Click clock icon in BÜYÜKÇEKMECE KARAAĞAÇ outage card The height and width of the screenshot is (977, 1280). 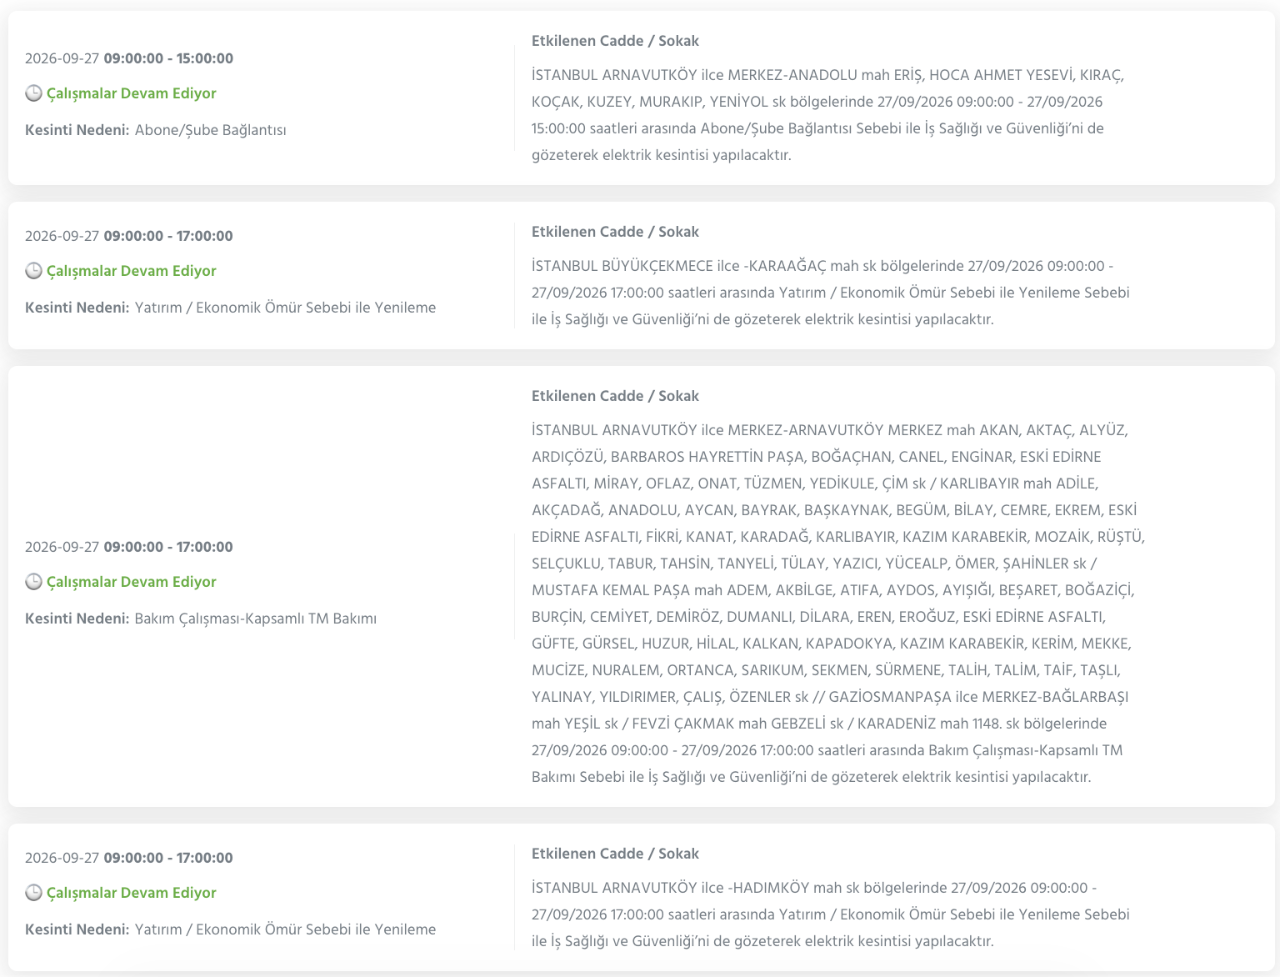tap(34, 271)
